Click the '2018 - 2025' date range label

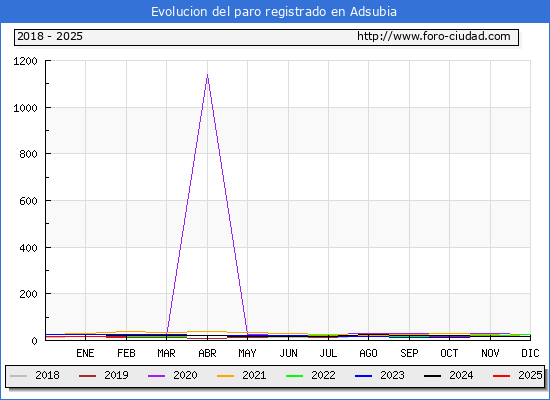point(50,36)
